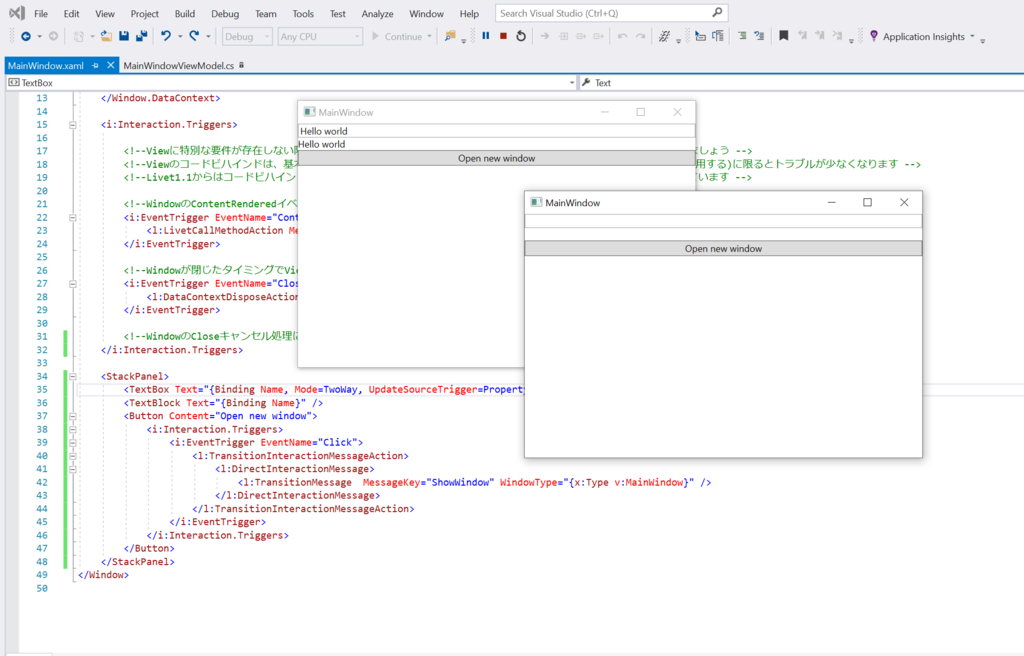Viewport: 1024px width, 656px height.
Task: Click the Save All icon
Action: pos(141,37)
